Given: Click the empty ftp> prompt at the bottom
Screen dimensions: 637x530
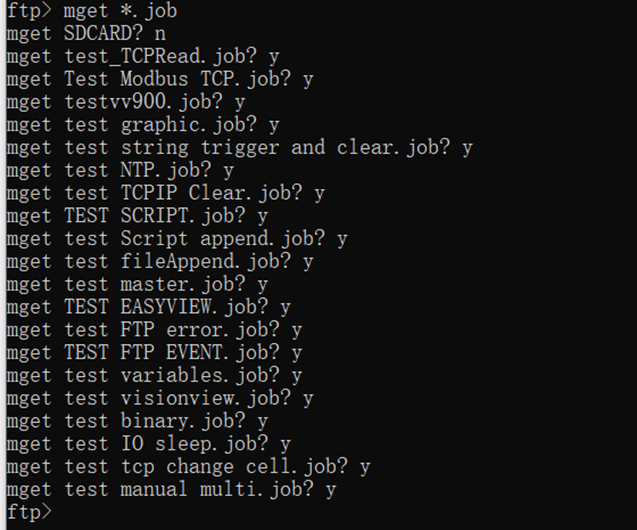Looking at the screenshot, I should pos(27,512).
